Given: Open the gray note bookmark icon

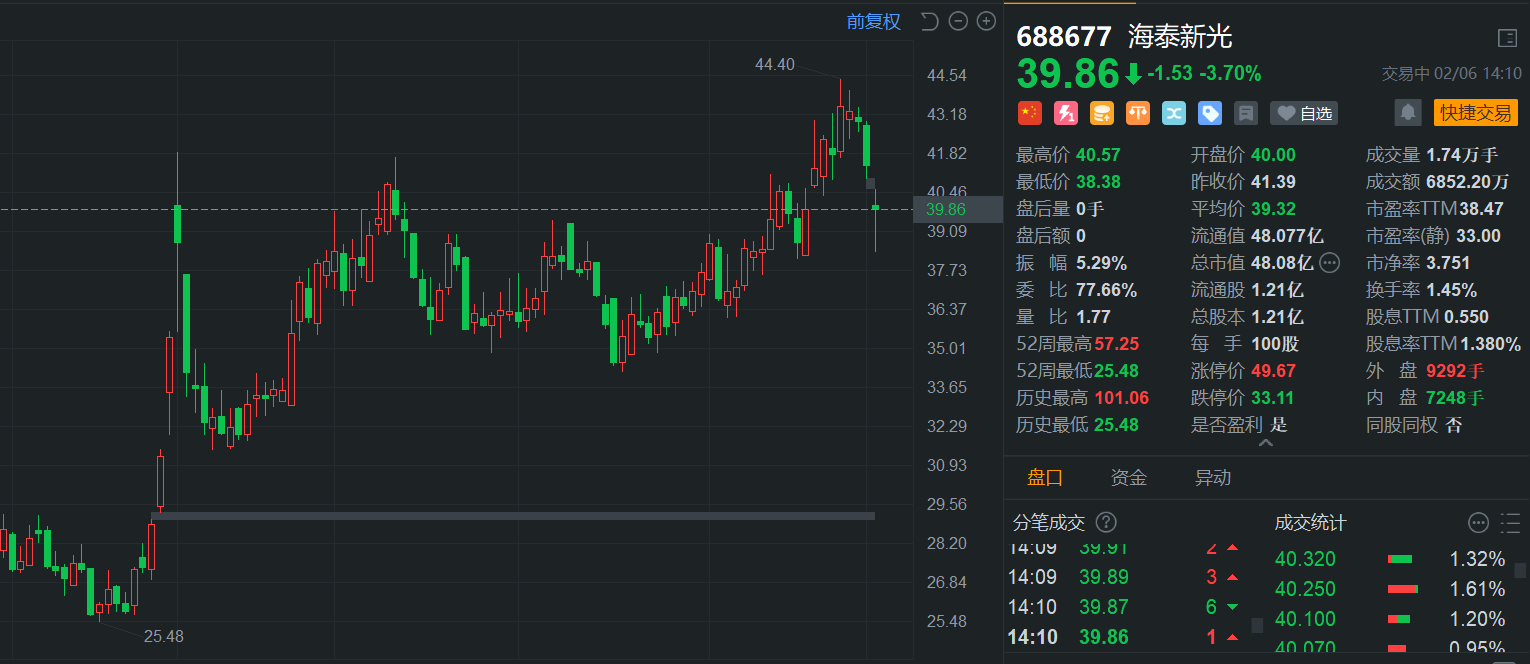Looking at the screenshot, I should (1246, 113).
